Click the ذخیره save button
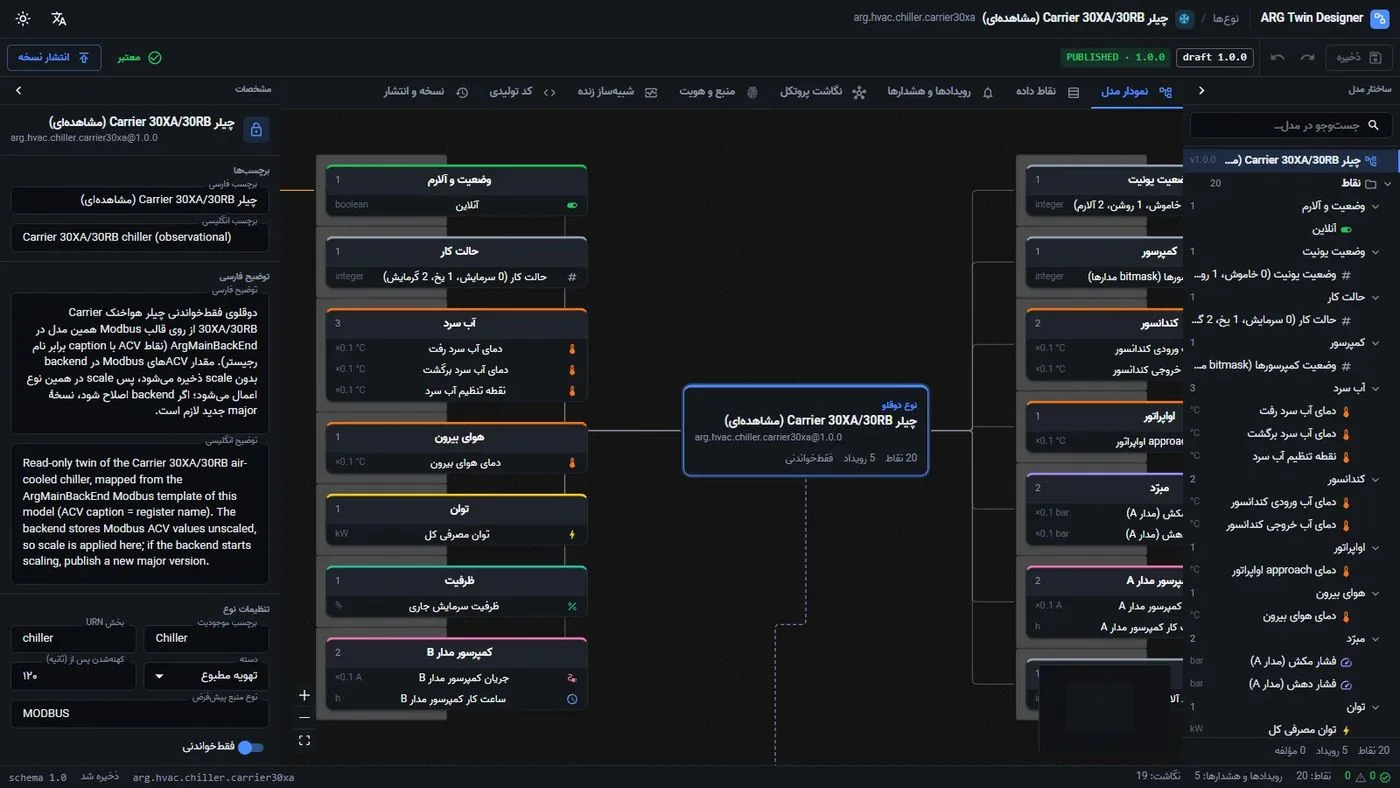This screenshot has width=1400, height=788. pyautogui.click(x=1360, y=57)
